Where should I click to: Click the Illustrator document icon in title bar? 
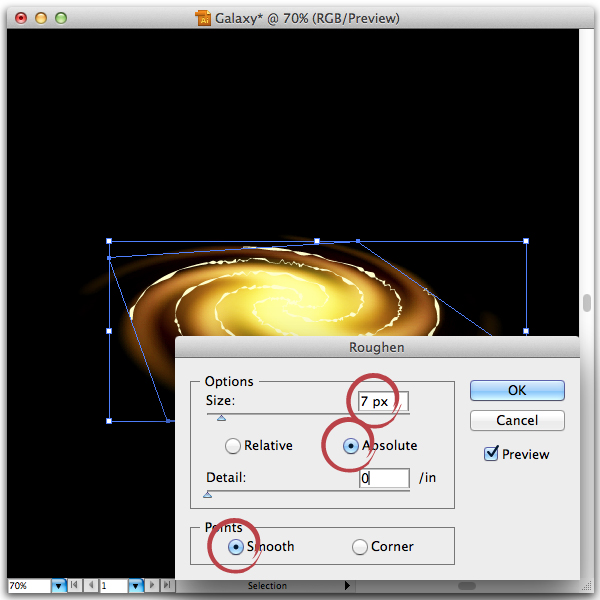click(x=203, y=18)
